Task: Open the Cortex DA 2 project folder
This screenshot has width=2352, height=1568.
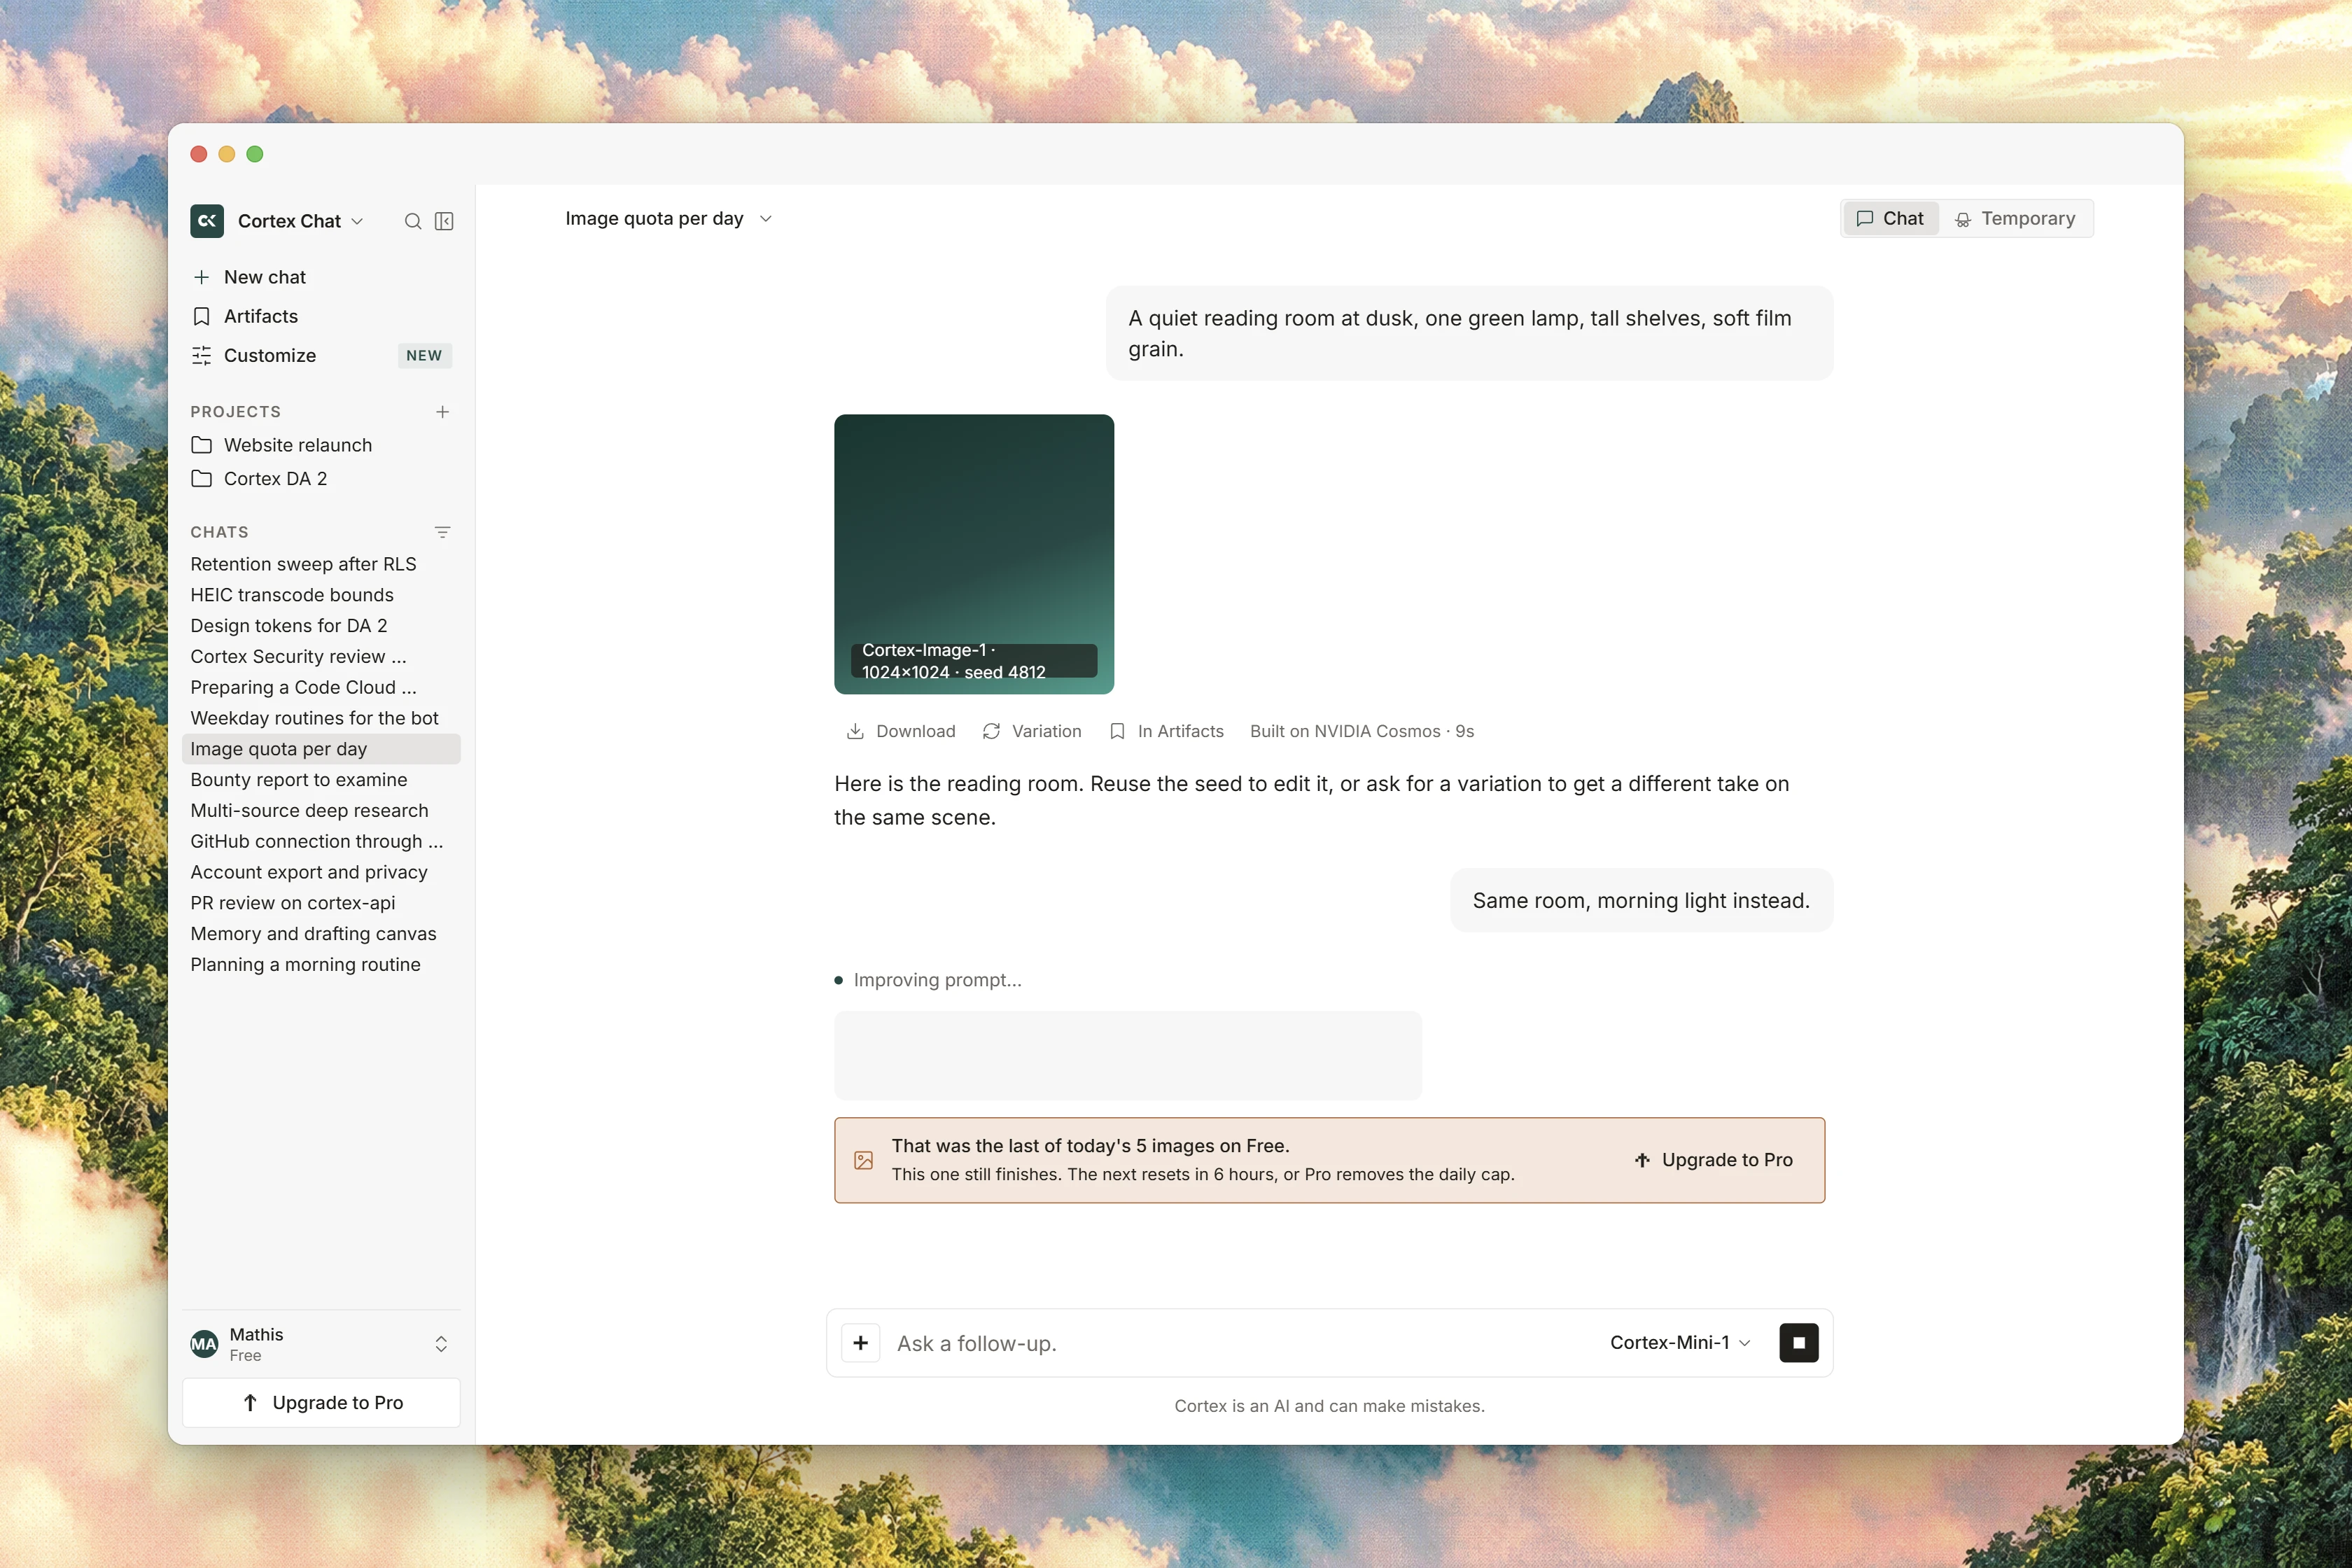Action: tap(321, 479)
